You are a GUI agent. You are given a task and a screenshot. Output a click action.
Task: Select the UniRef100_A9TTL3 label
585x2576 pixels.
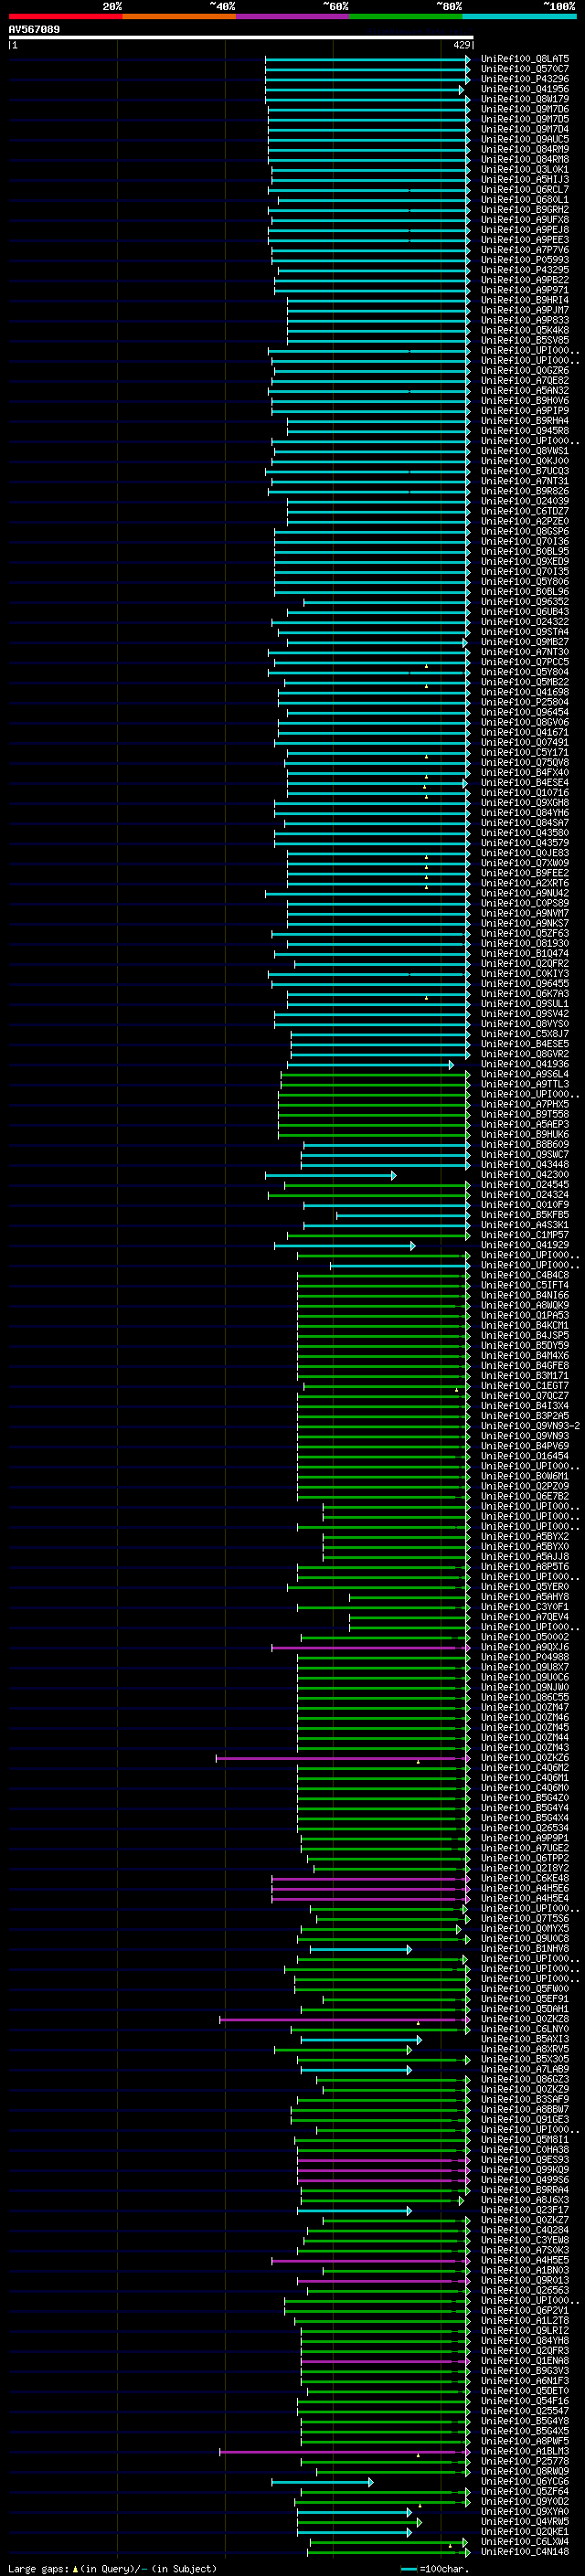tap(525, 1084)
